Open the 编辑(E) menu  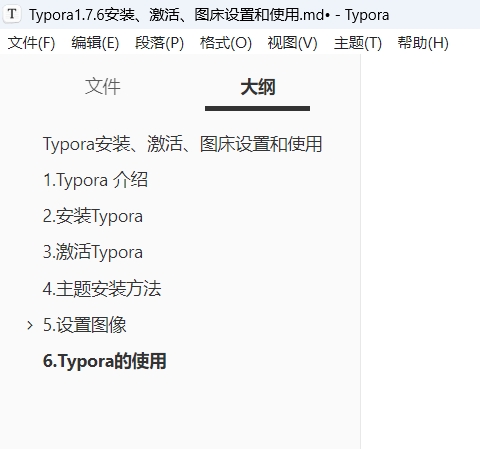[95, 43]
